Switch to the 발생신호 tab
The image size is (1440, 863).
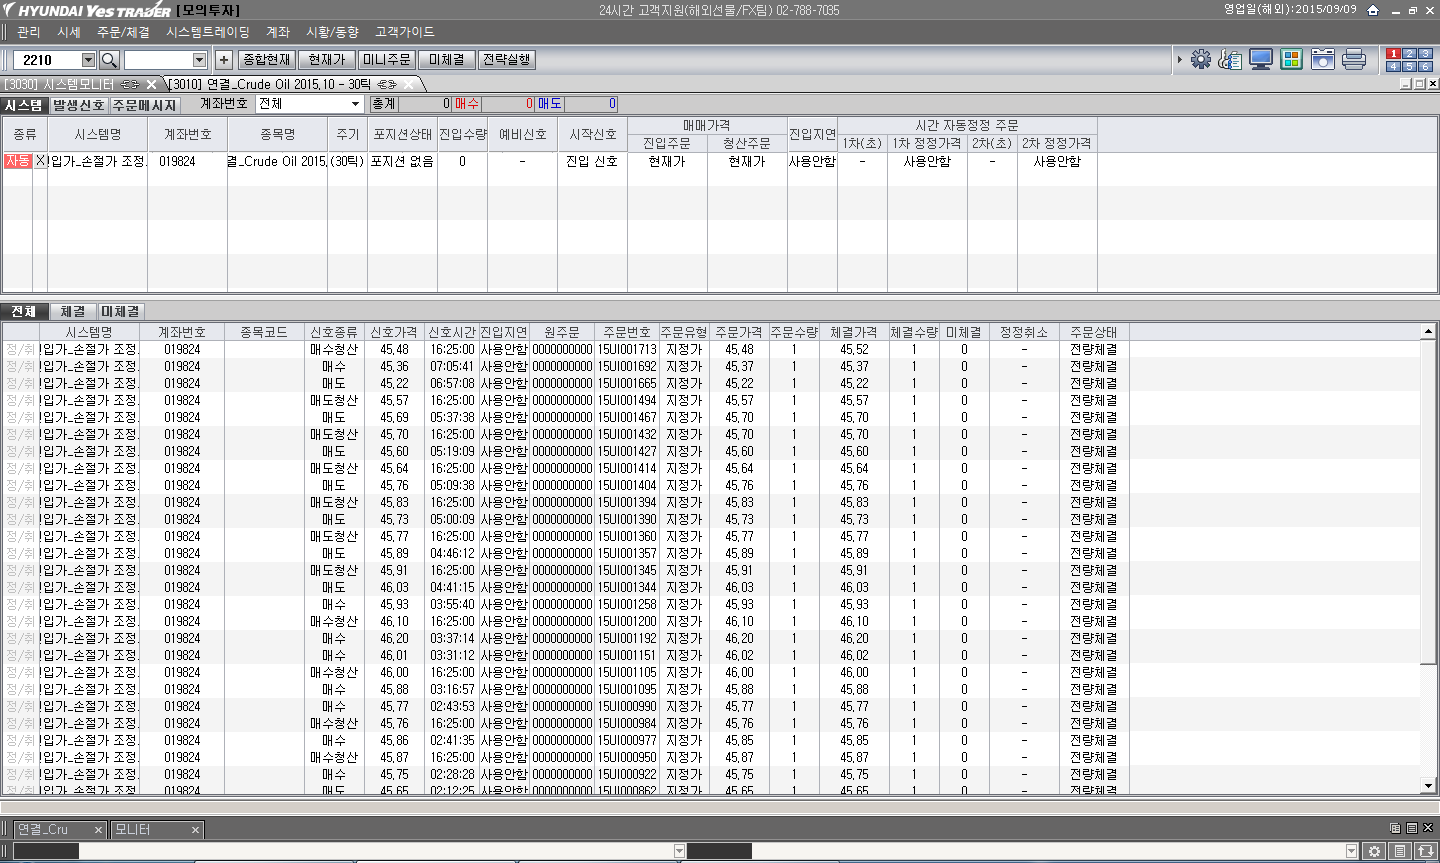pyautogui.click(x=78, y=105)
